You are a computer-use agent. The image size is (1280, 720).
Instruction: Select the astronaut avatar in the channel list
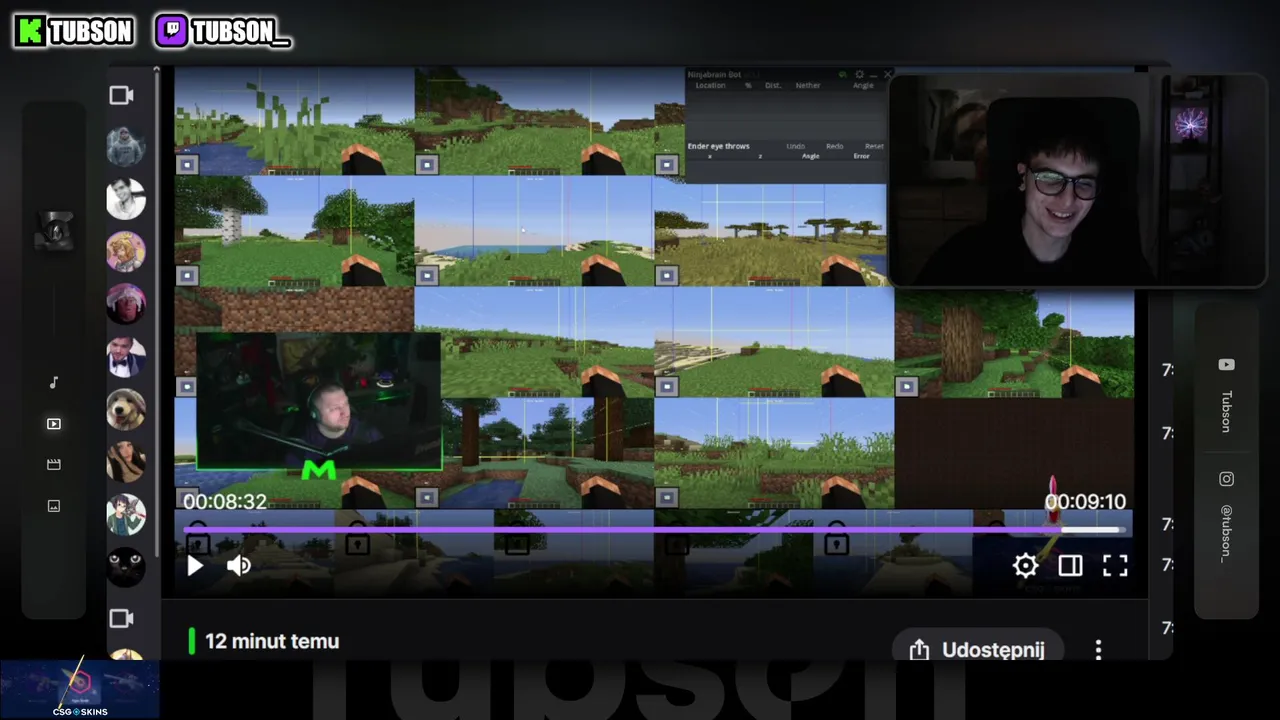point(126,147)
